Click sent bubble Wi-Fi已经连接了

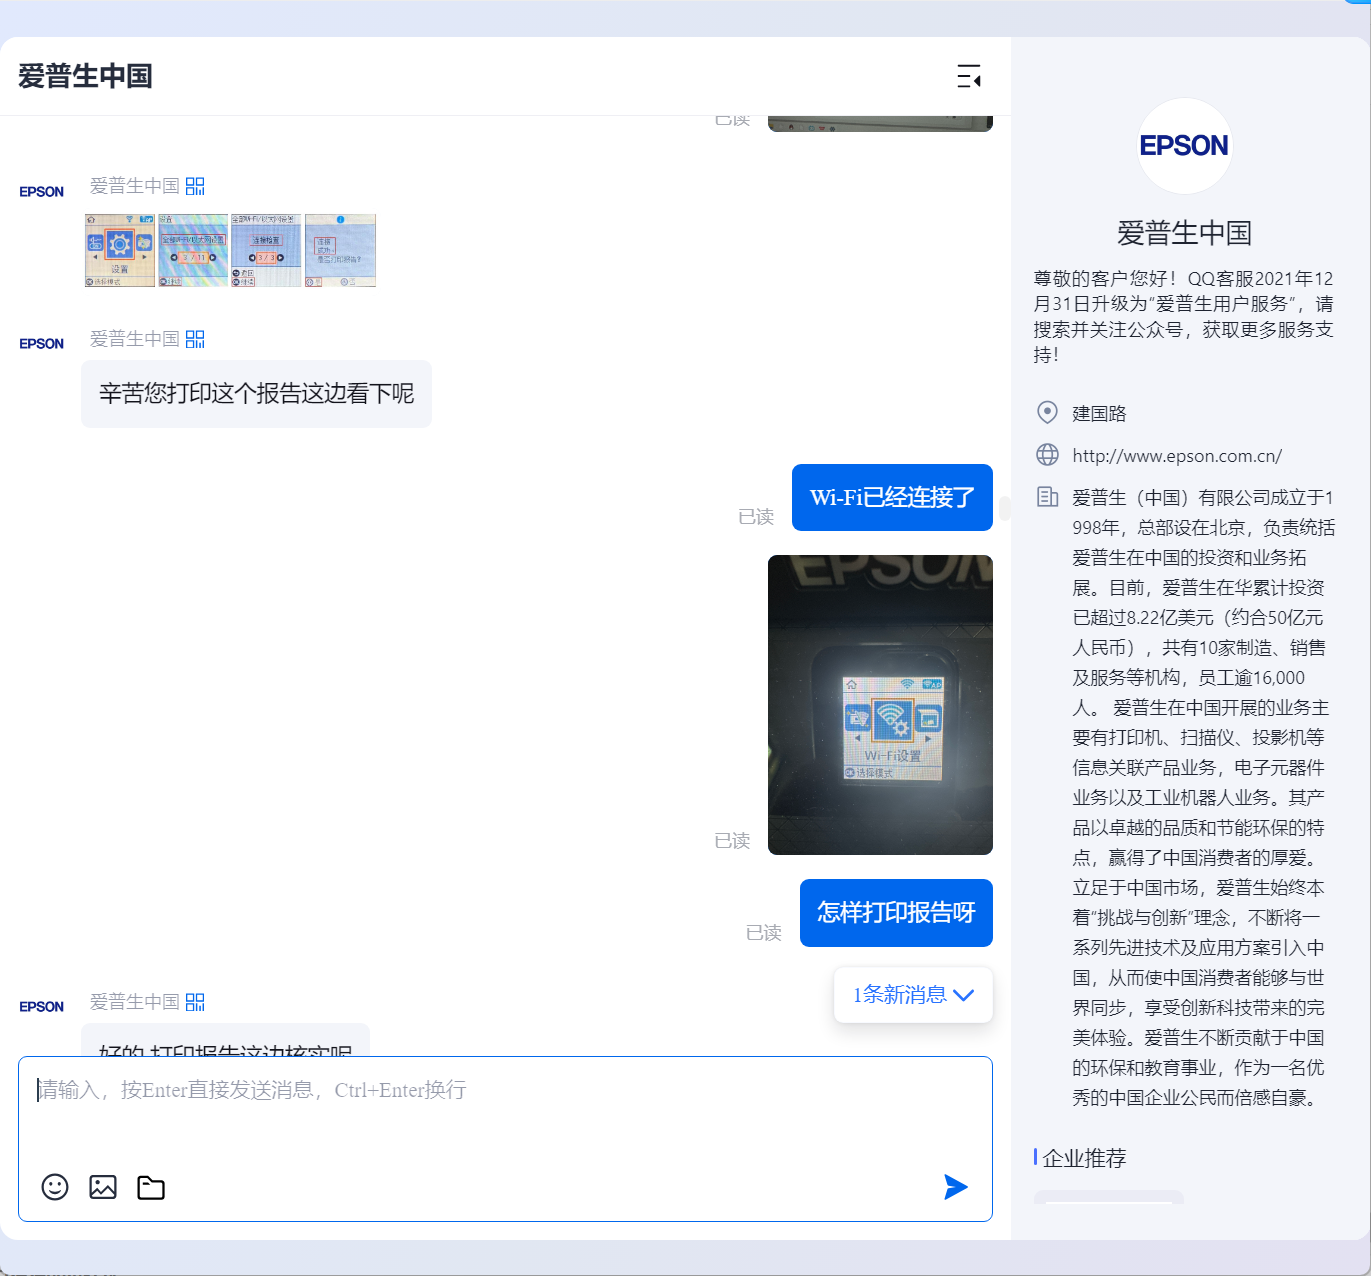pyautogui.click(x=892, y=498)
